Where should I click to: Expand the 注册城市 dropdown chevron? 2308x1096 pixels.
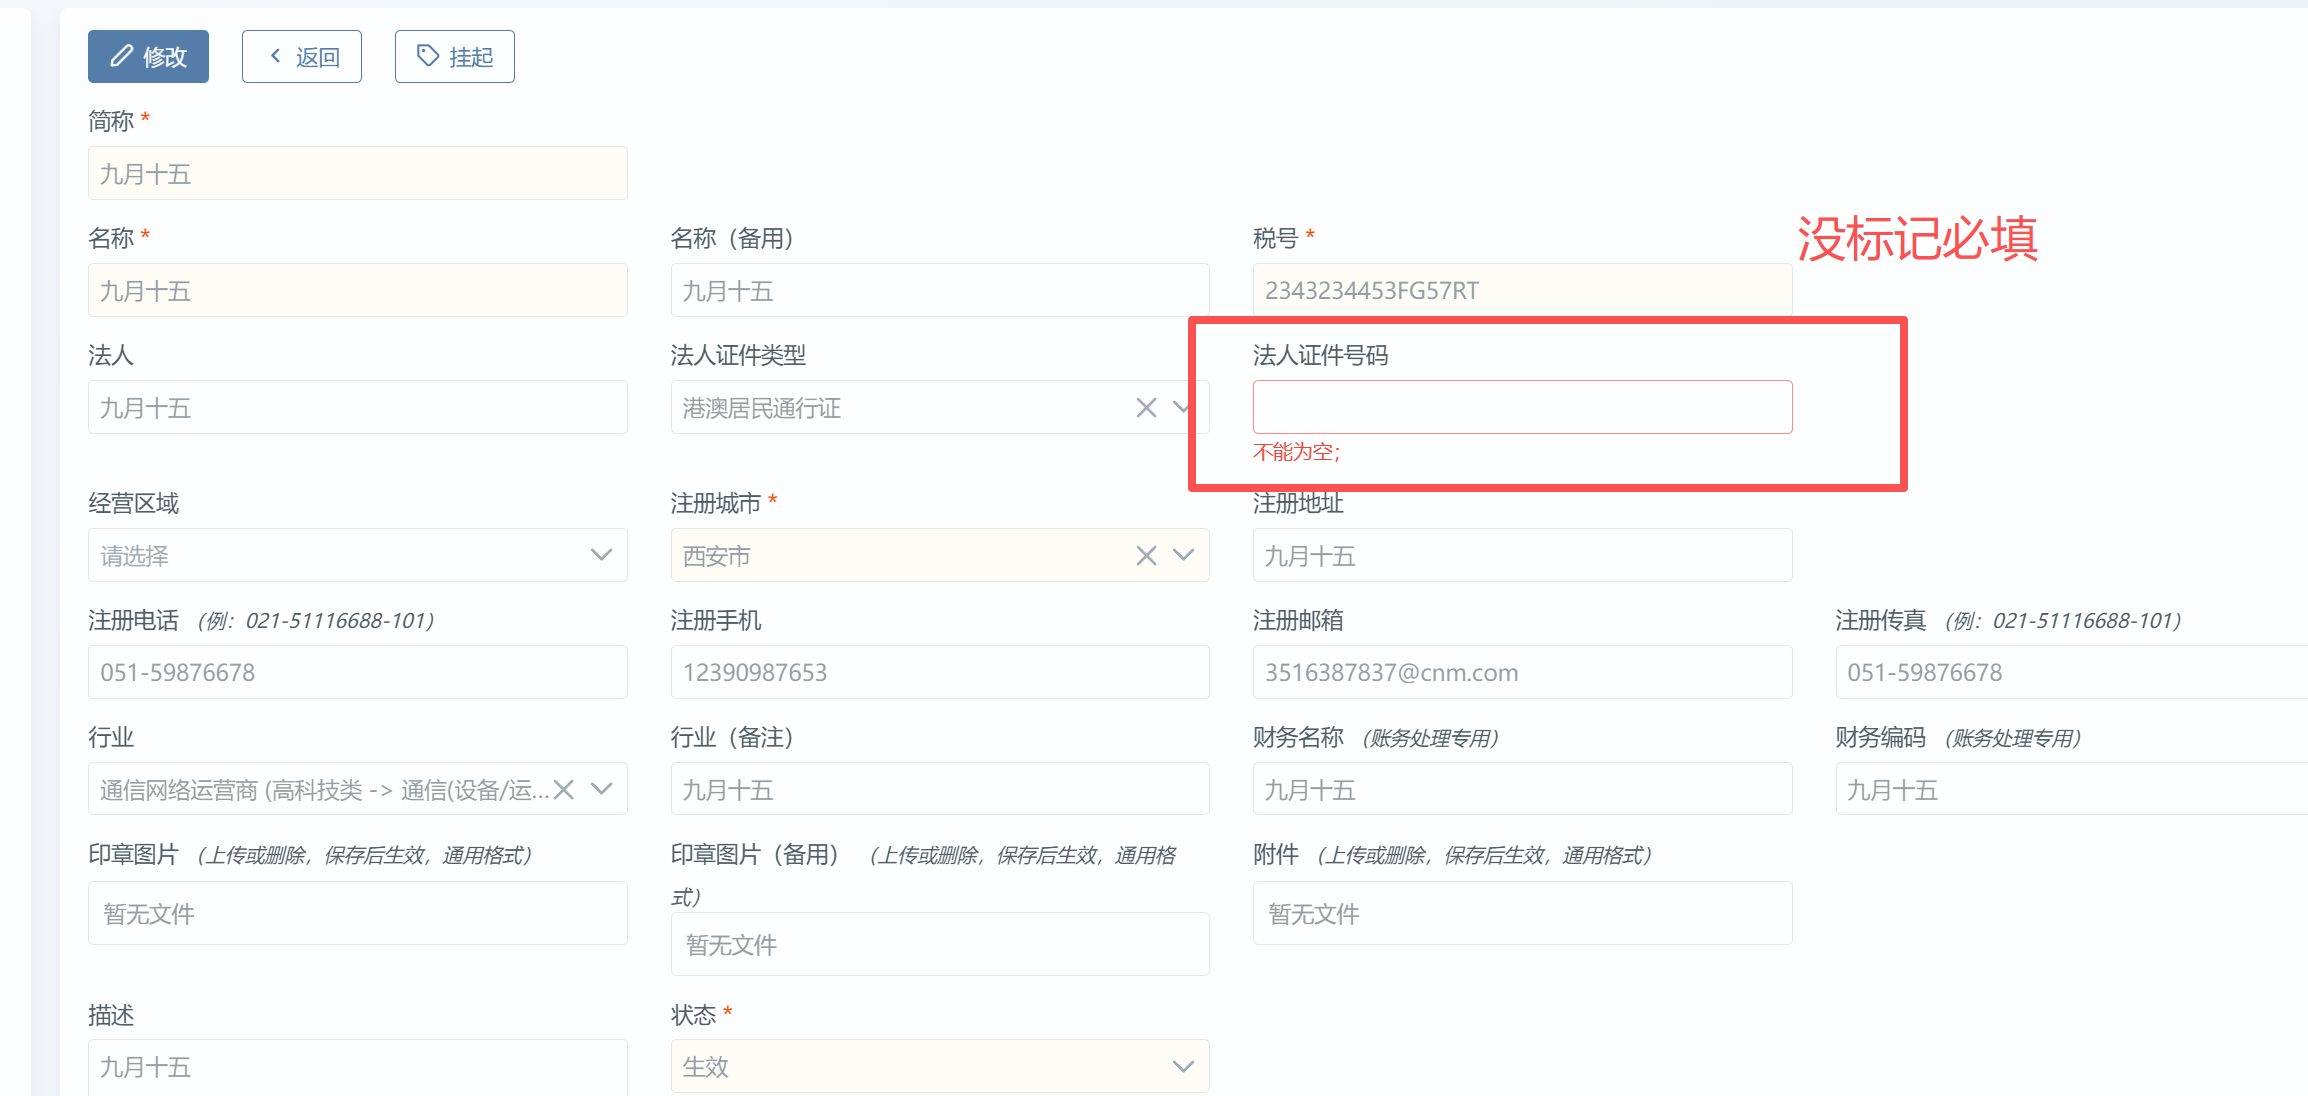(x=1183, y=555)
